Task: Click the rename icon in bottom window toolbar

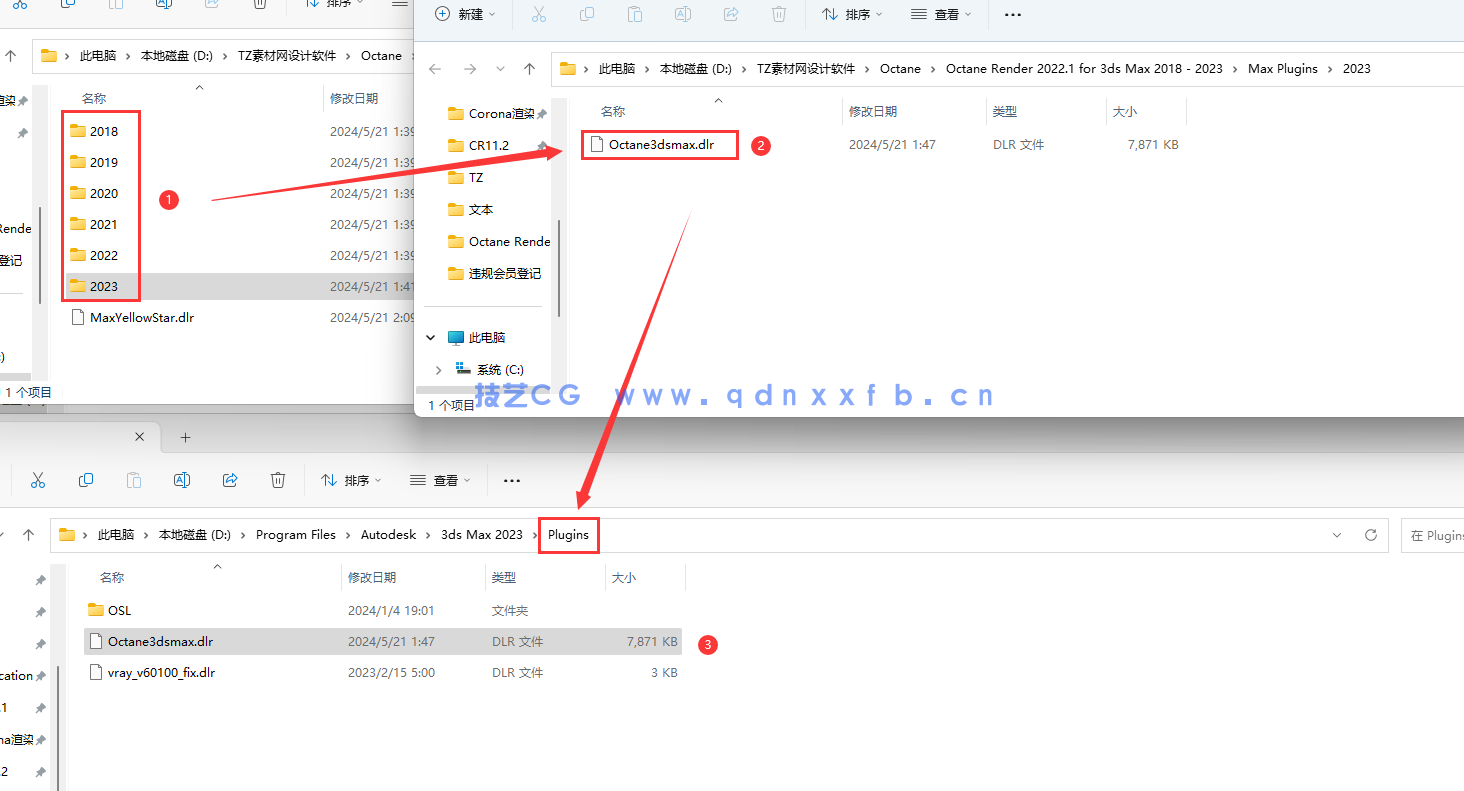Action: pos(182,481)
